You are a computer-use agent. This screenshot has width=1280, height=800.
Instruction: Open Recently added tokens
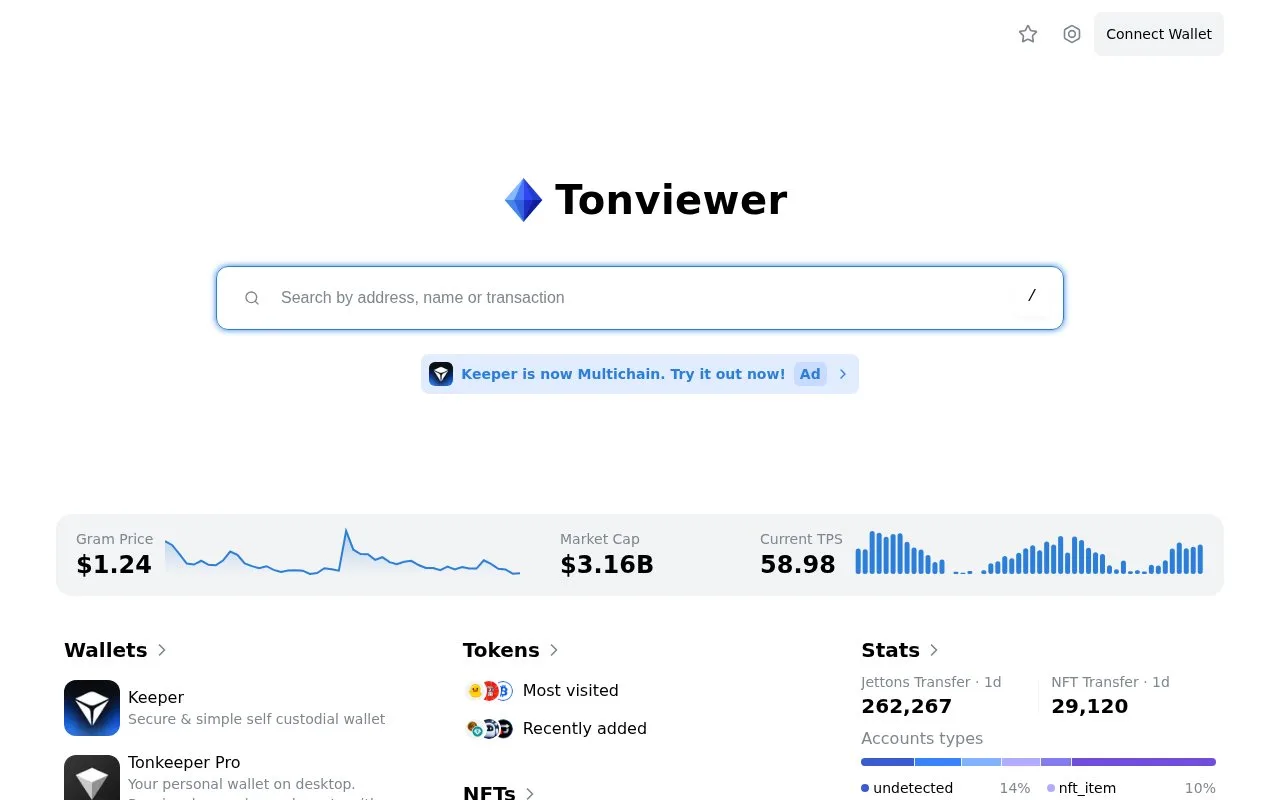pyautogui.click(x=584, y=728)
